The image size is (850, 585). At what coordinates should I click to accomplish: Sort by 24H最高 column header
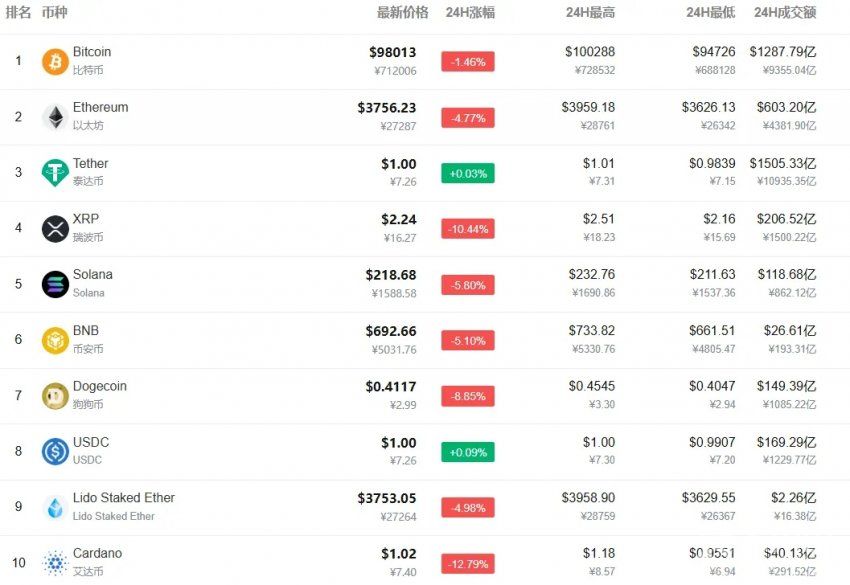point(590,12)
